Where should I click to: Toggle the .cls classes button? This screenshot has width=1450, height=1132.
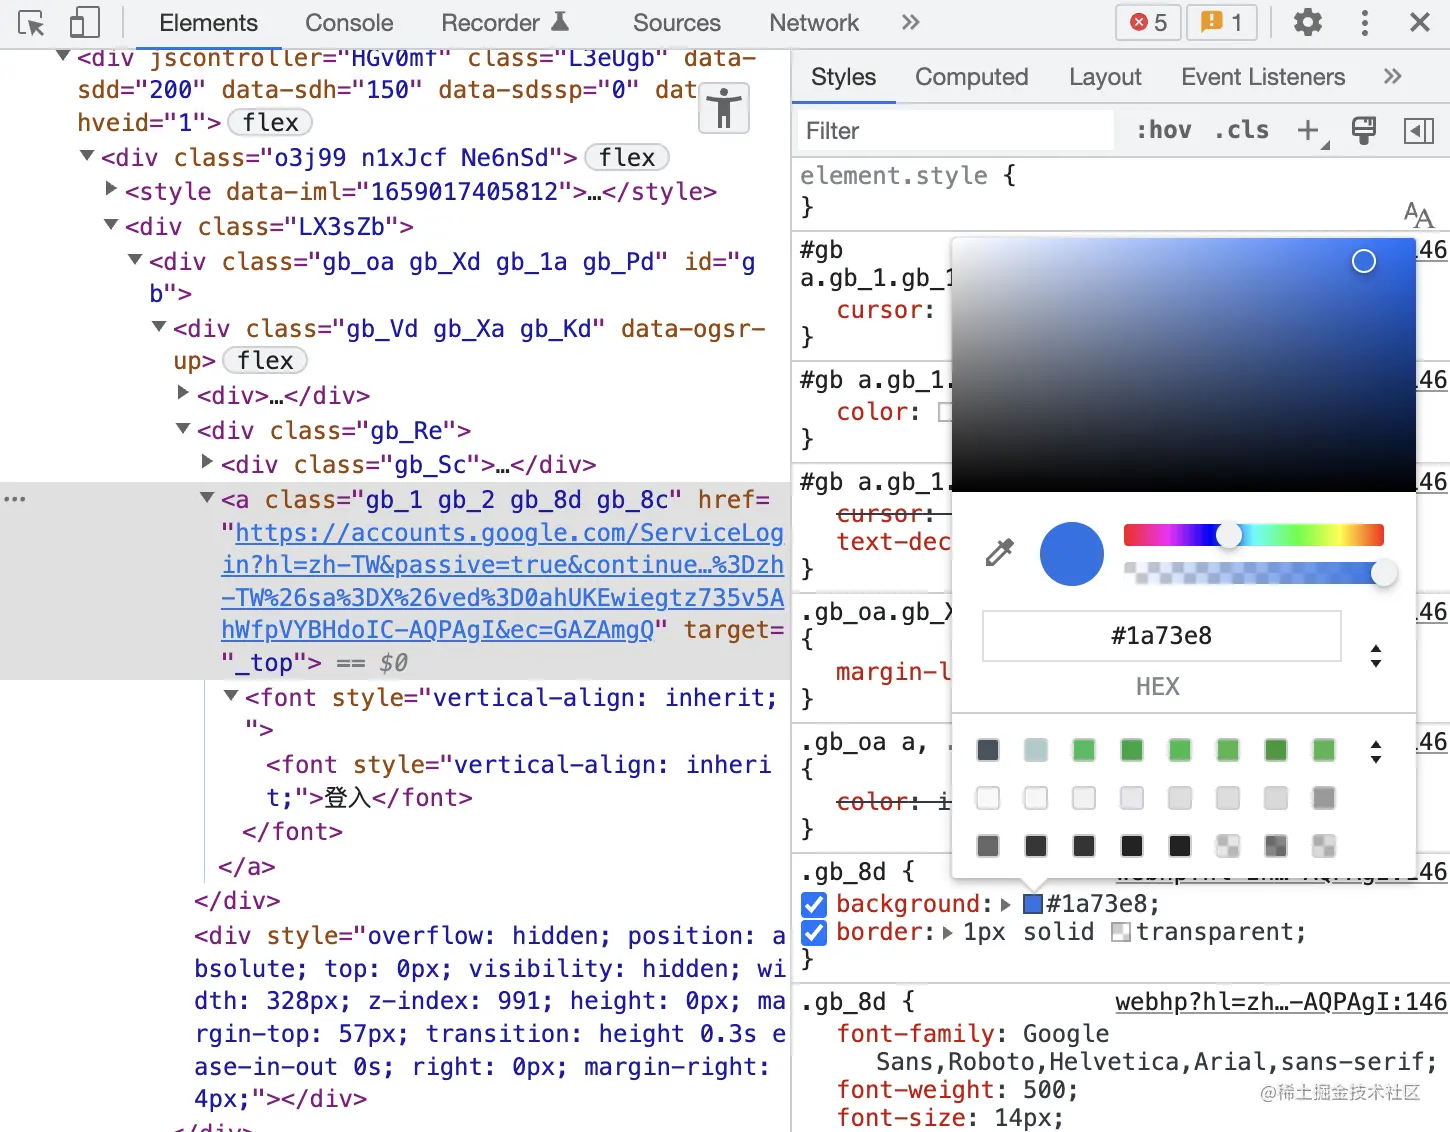point(1242,130)
